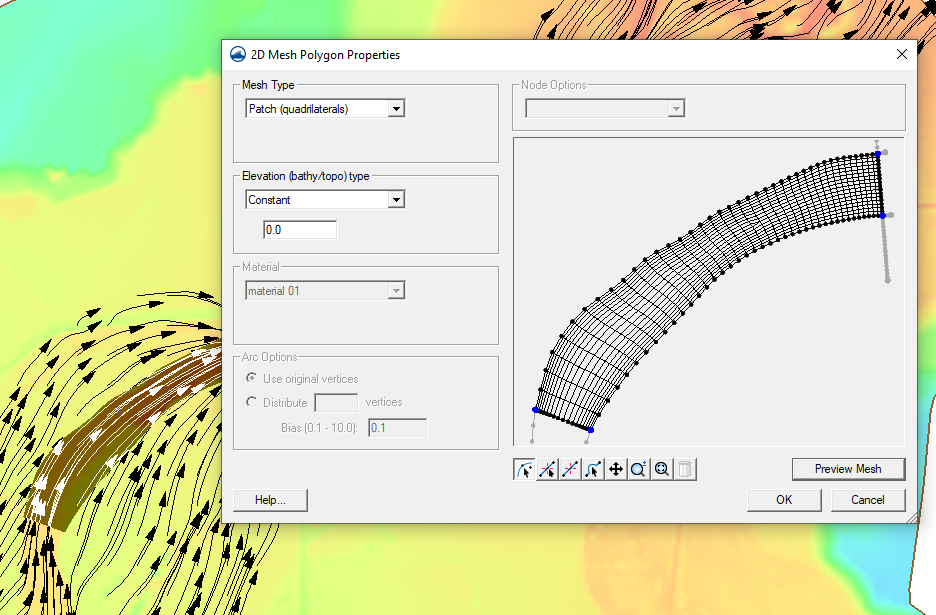Screen dimensions: 936x615
Task: Choose the merge arcs tool
Action: pyautogui.click(x=570, y=468)
